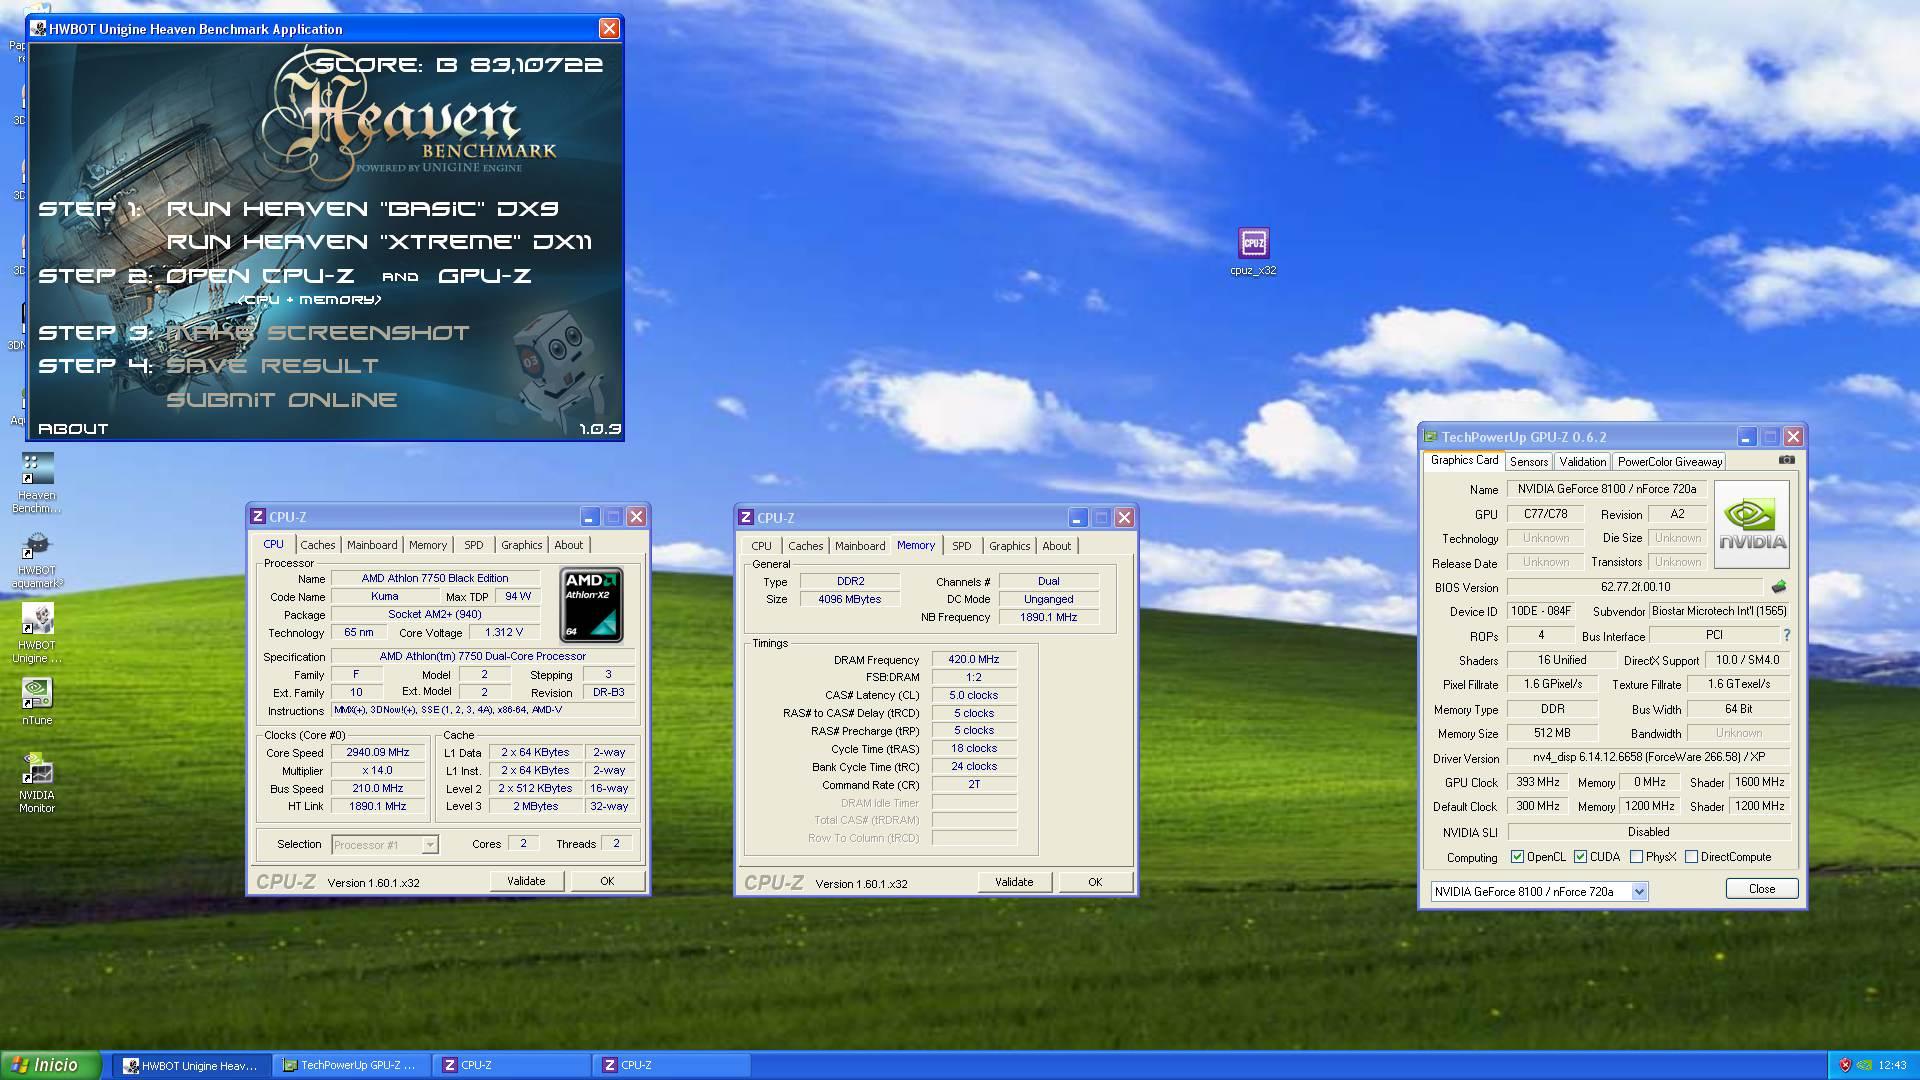The width and height of the screenshot is (1920, 1080).
Task: Switch to the Caches tab in left CPU-Z
Action: 318,545
